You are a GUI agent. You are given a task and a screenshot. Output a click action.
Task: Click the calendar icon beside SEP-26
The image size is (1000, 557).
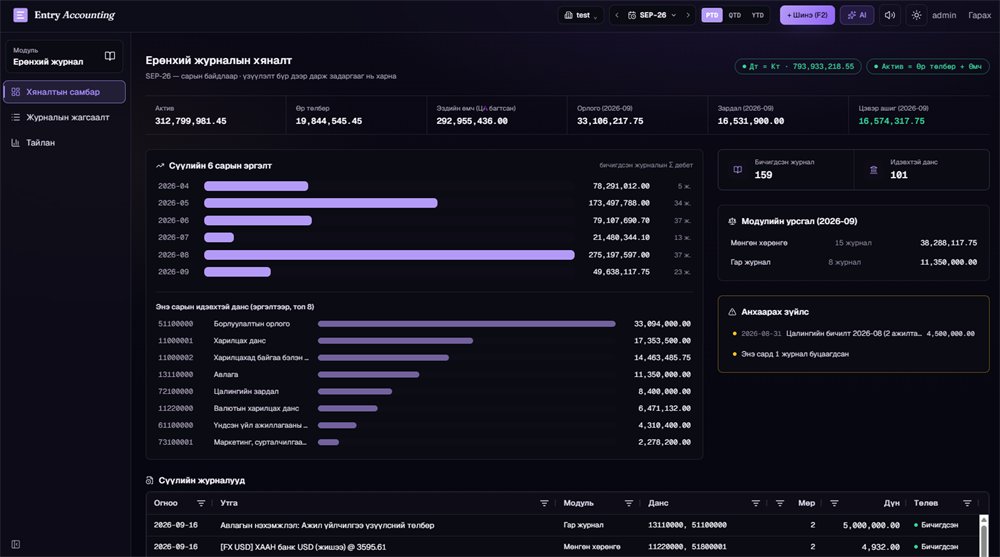(x=631, y=15)
